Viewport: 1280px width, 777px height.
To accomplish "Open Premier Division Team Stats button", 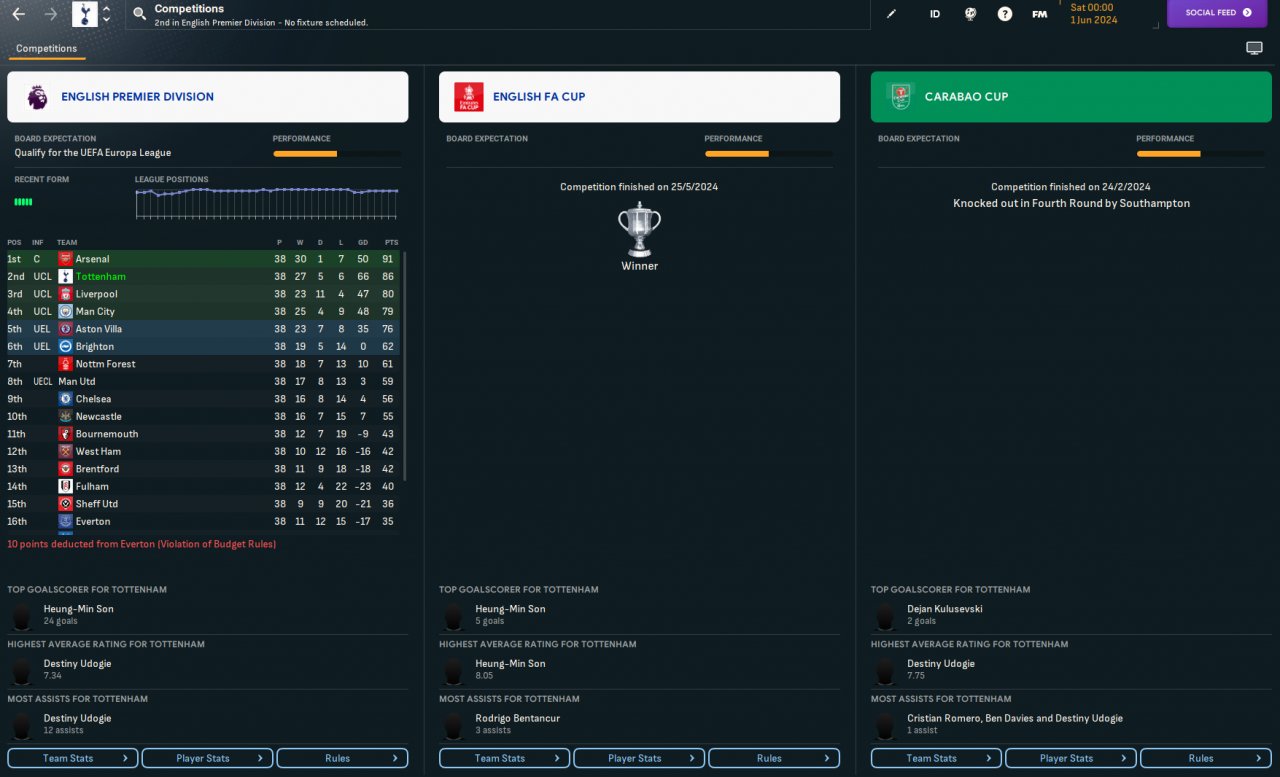I will click(x=73, y=758).
